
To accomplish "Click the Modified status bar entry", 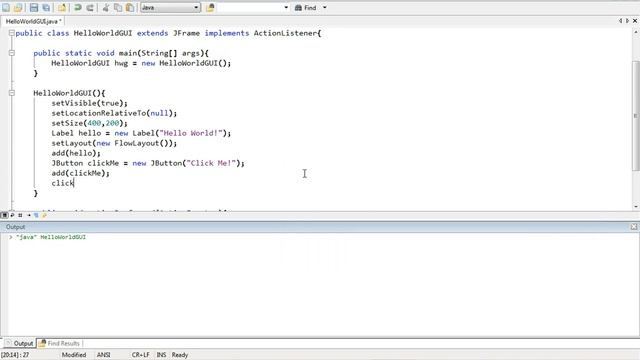I will coord(74,355).
